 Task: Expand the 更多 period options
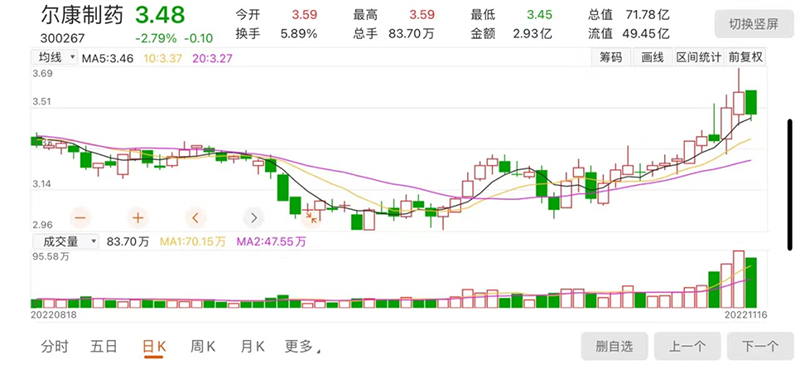click(x=303, y=347)
